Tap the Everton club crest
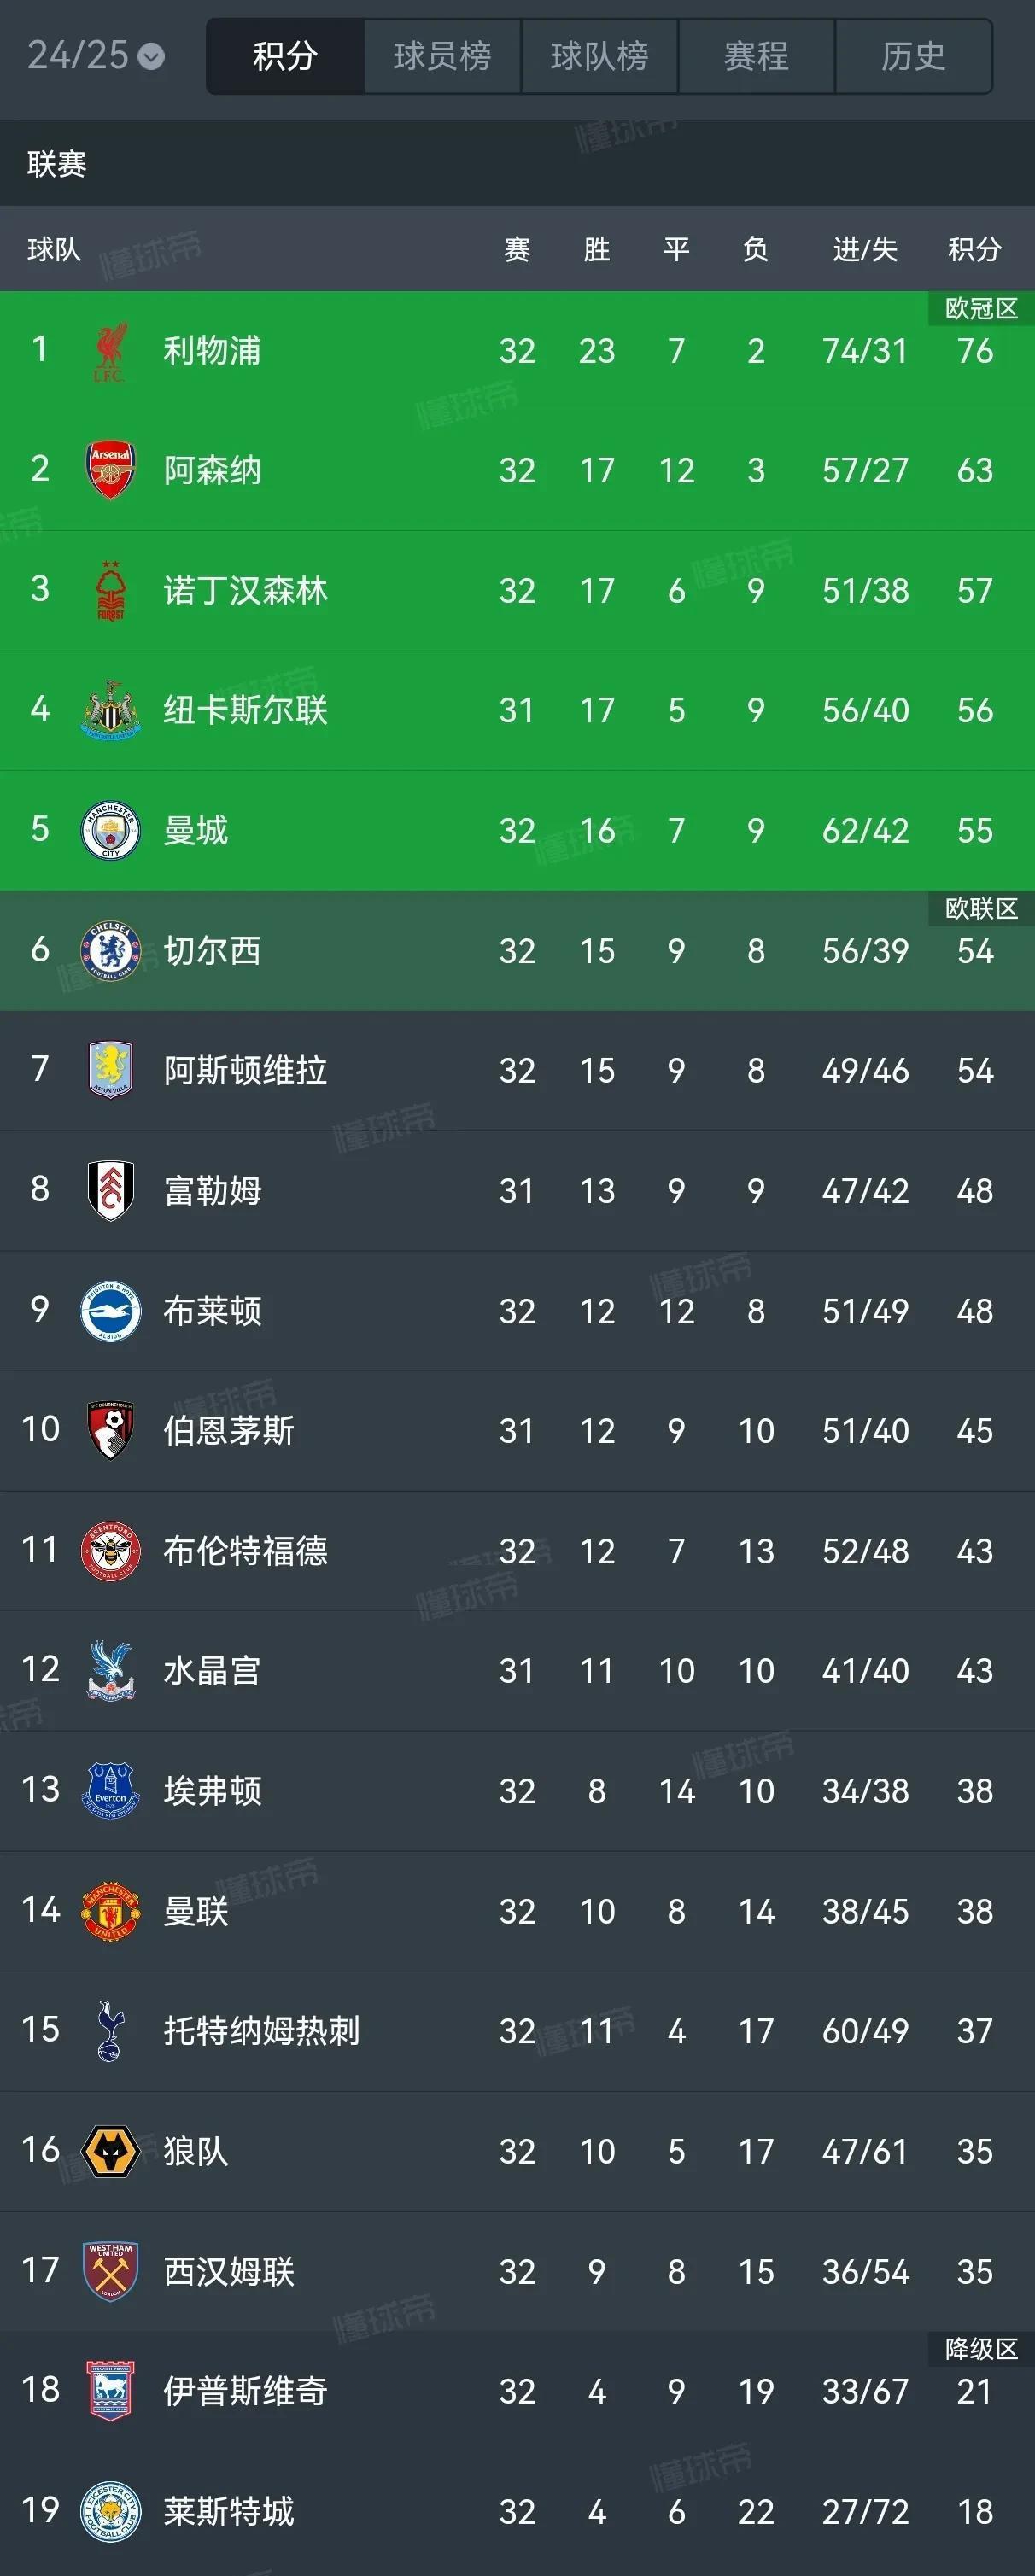Image resolution: width=1035 pixels, height=2576 pixels. pos(110,1791)
